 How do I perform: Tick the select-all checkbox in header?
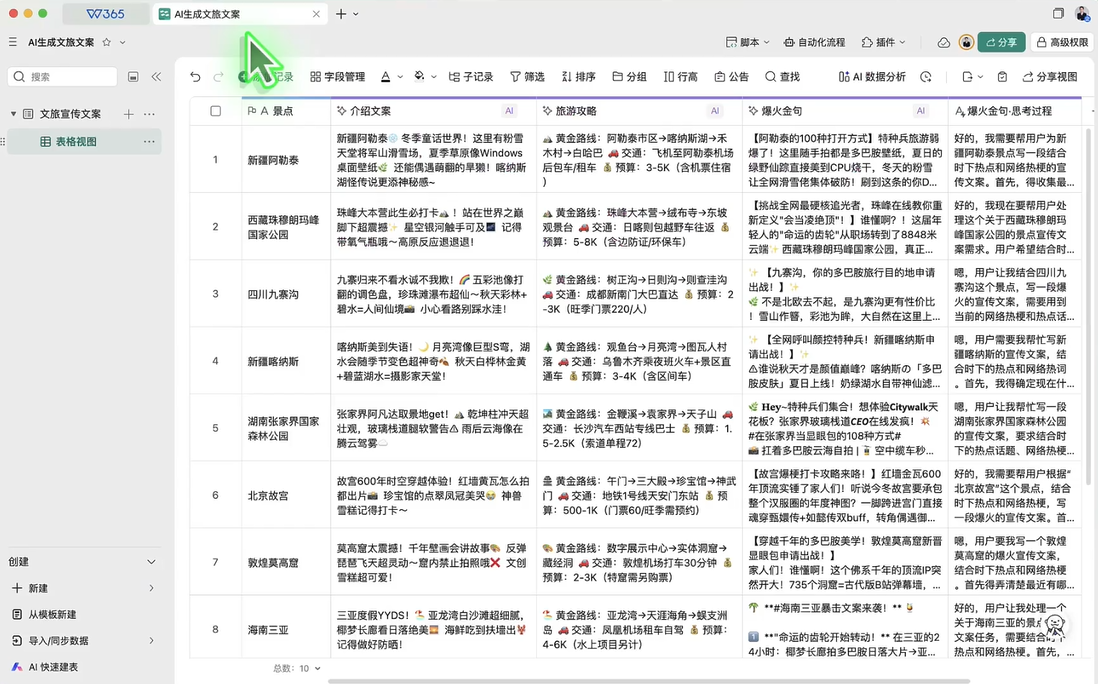coord(215,111)
